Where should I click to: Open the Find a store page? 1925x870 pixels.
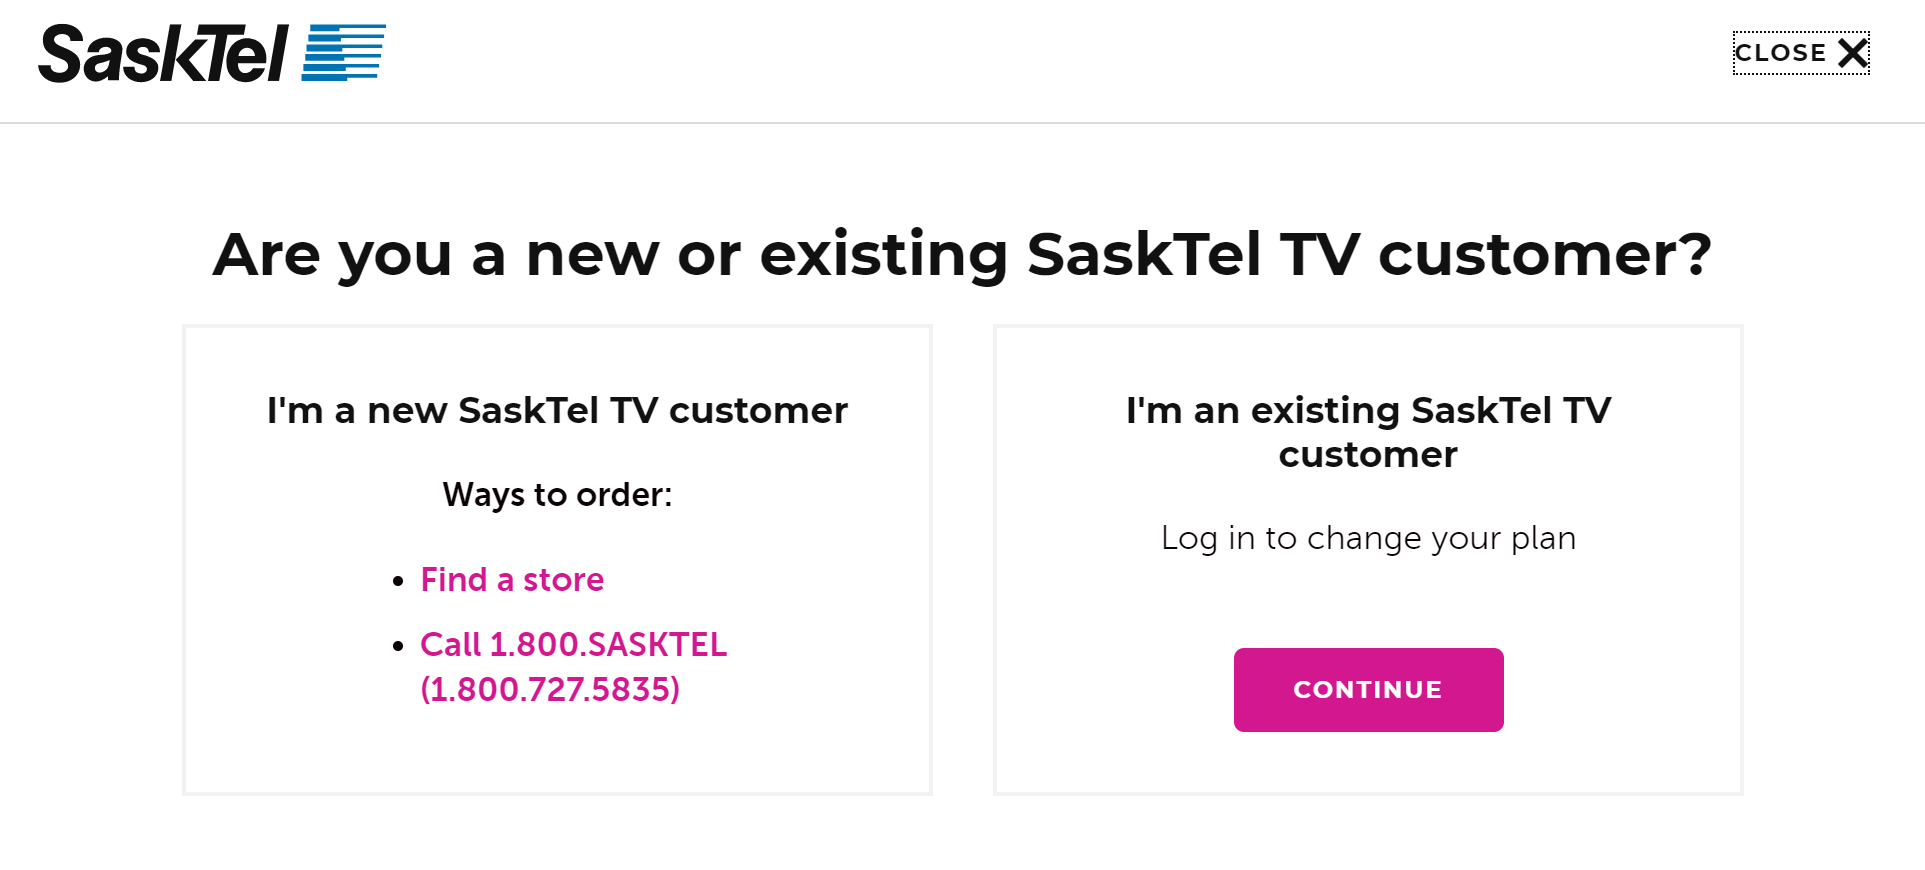(x=512, y=580)
